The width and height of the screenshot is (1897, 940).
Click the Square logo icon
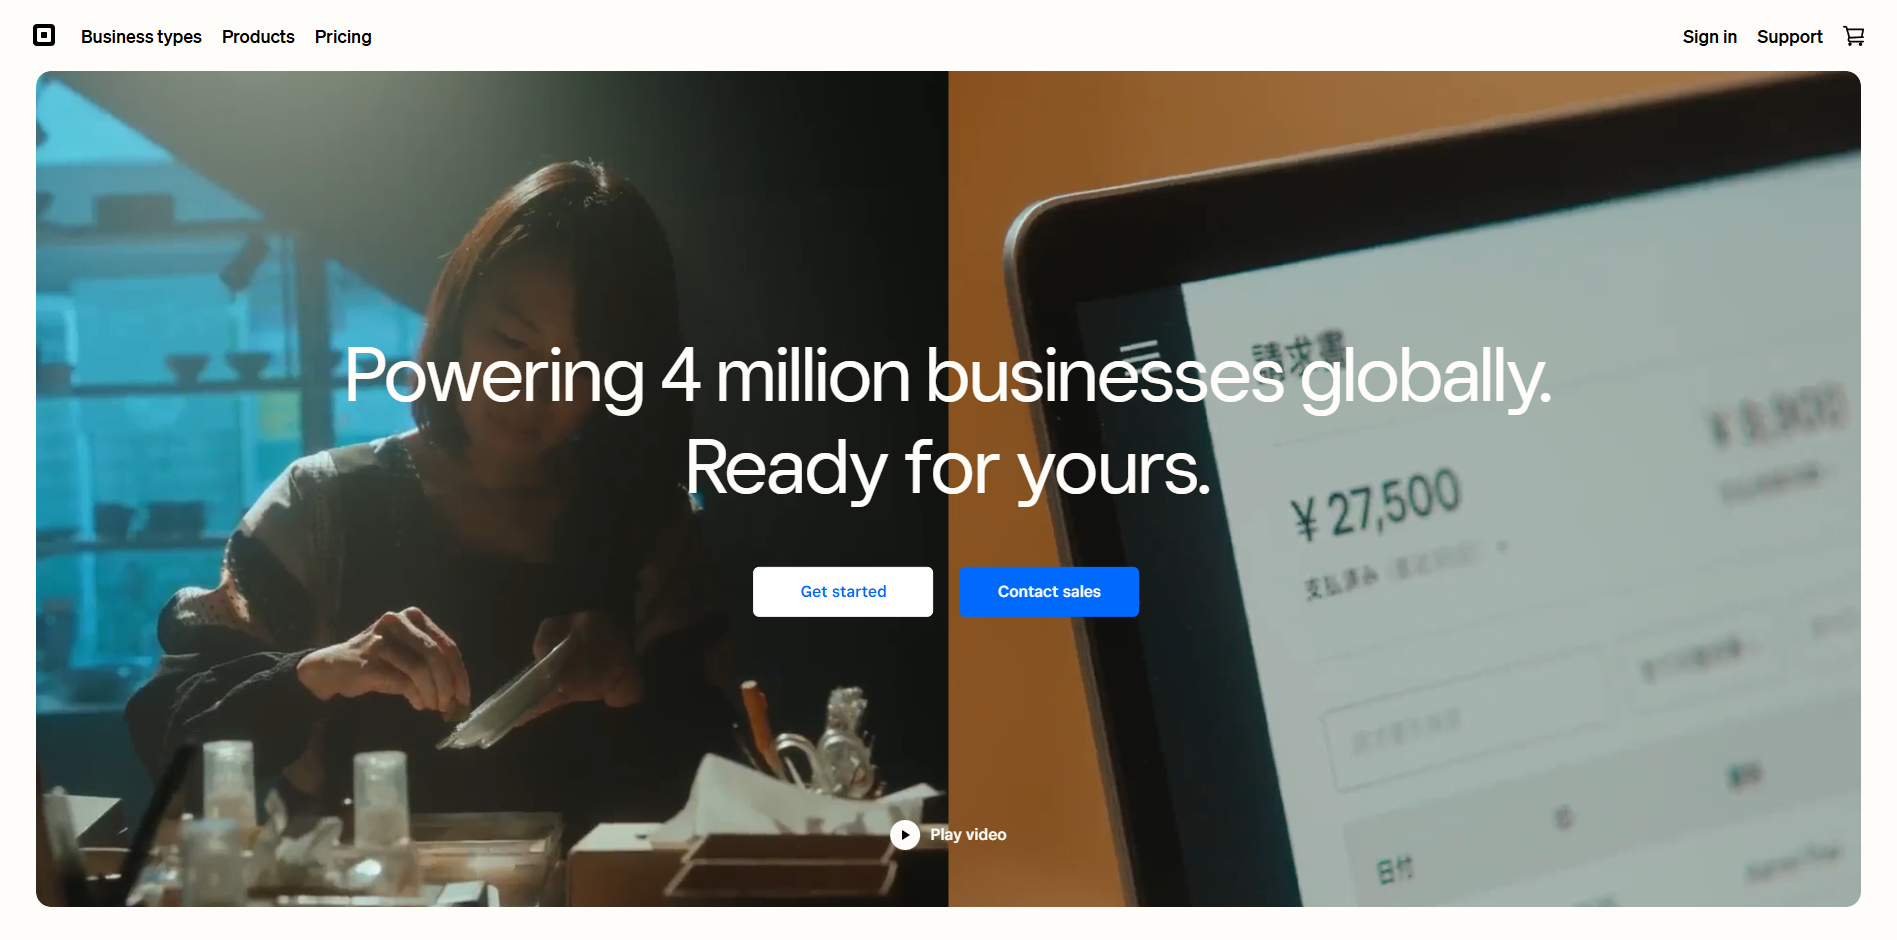[44, 36]
